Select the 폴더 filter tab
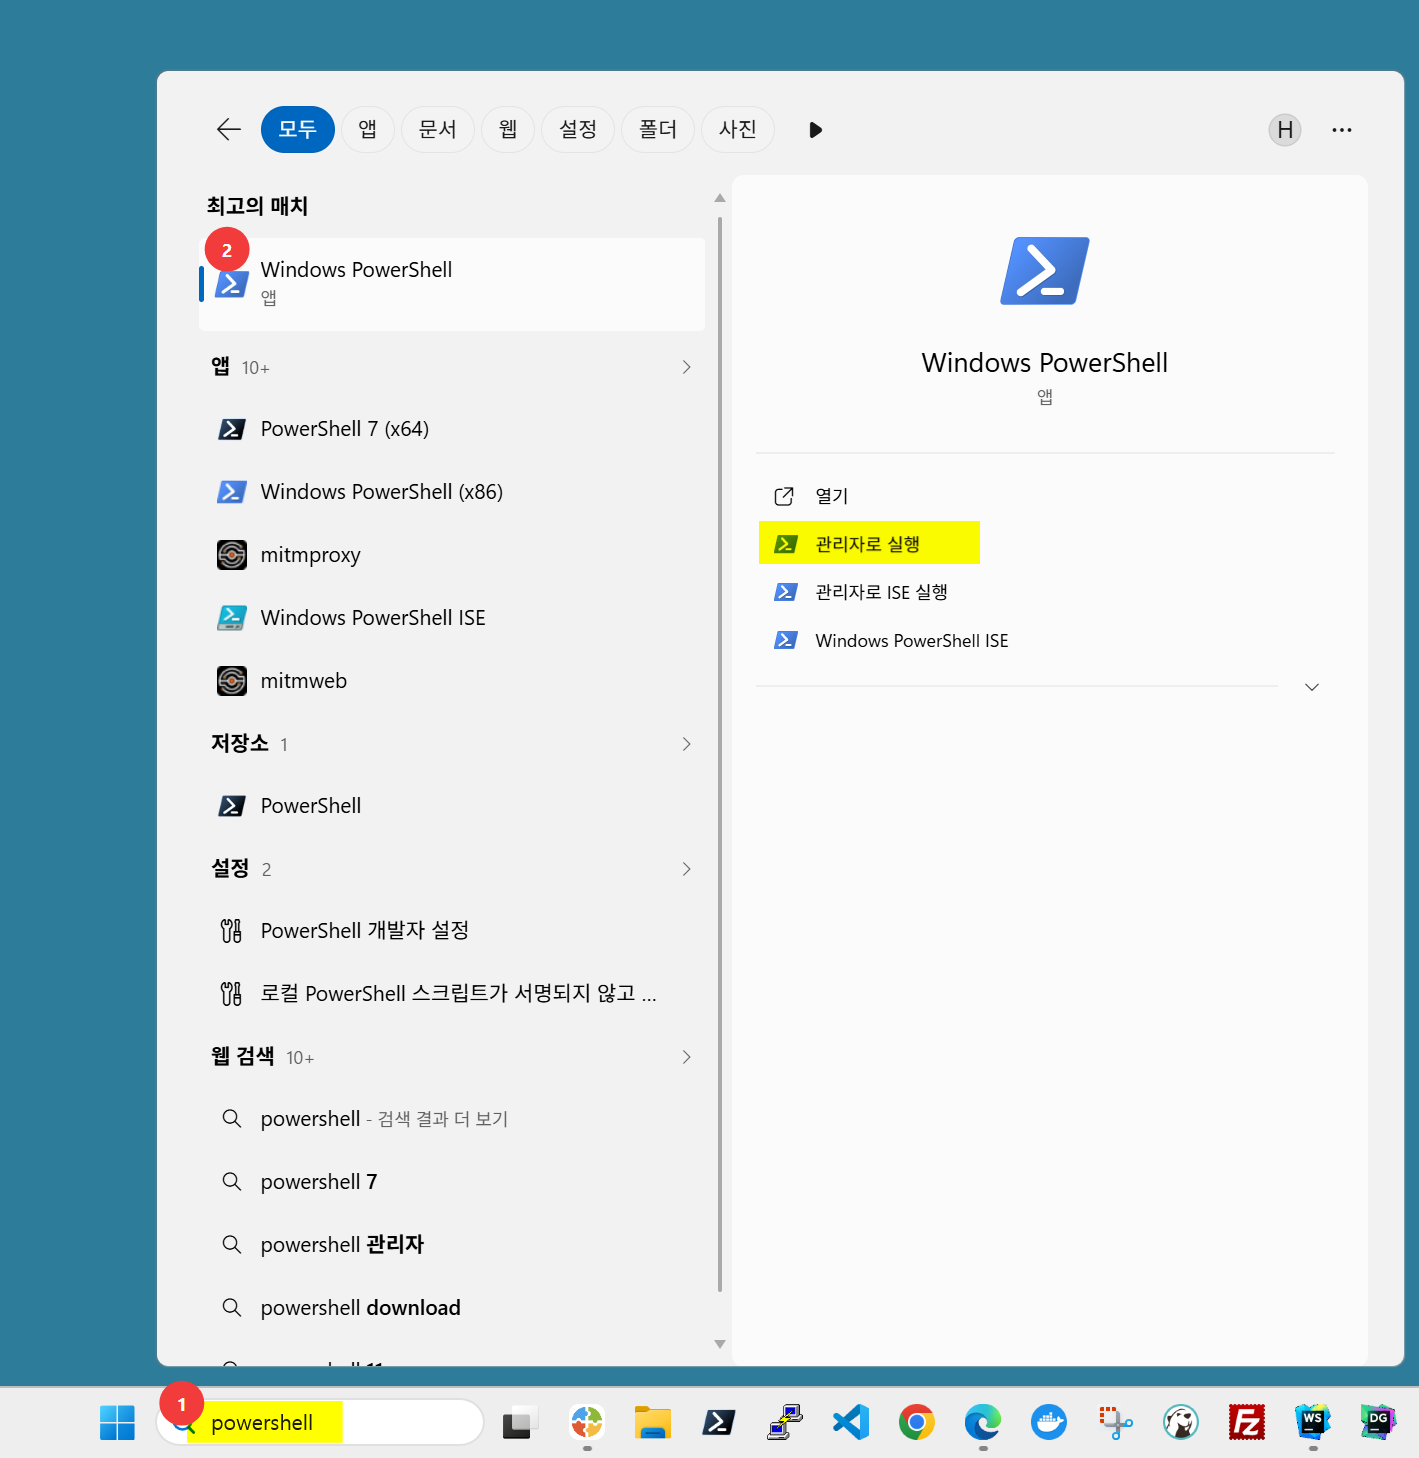1419x1458 pixels. click(658, 129)
